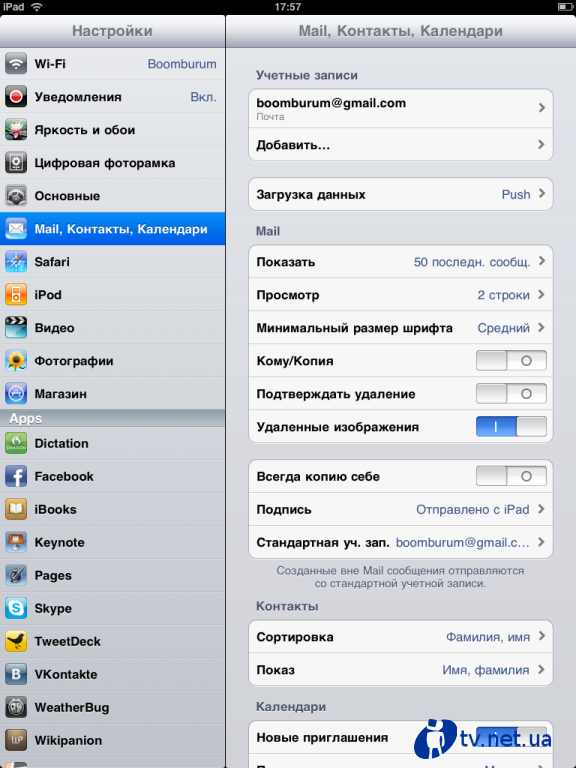576x768 pixels.
Task: Open Подпись signature row
Action: [x=401, y=509]
